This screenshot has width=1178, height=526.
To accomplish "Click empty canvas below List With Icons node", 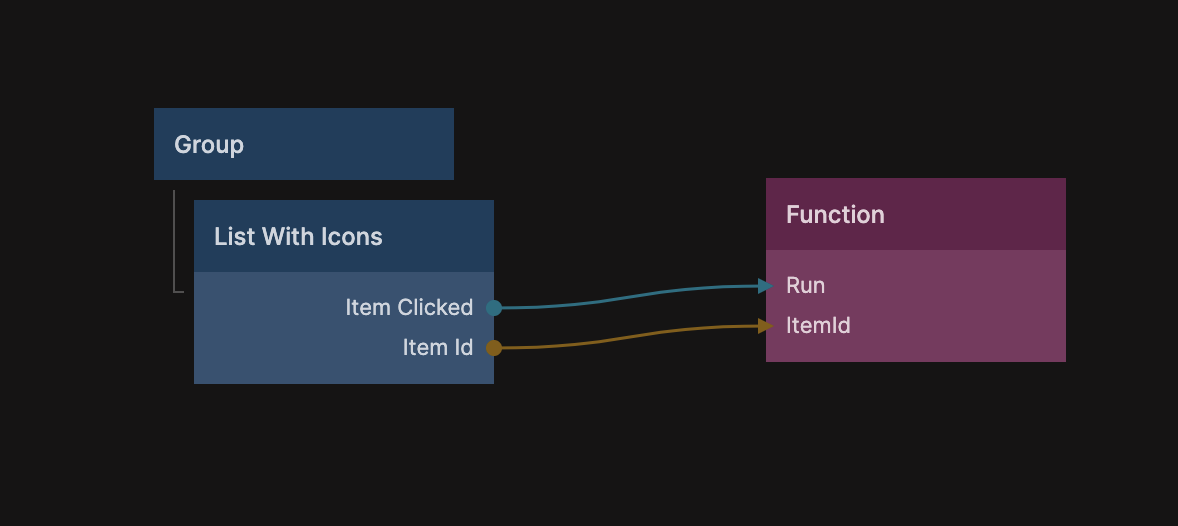I will tap(343, 450).
